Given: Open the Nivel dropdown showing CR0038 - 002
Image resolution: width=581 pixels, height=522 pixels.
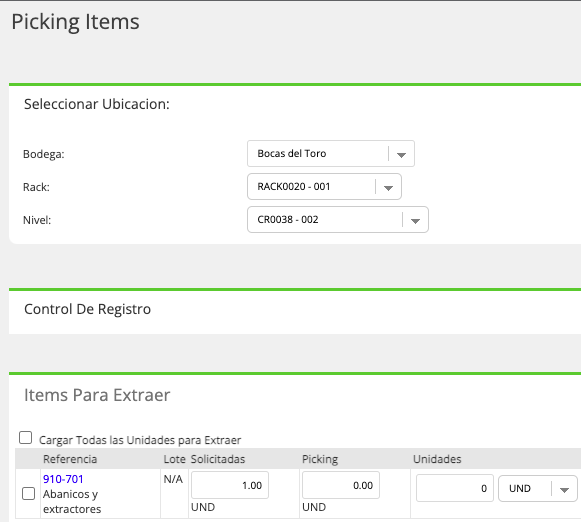Looking at the screenshot, I should 338,219.
